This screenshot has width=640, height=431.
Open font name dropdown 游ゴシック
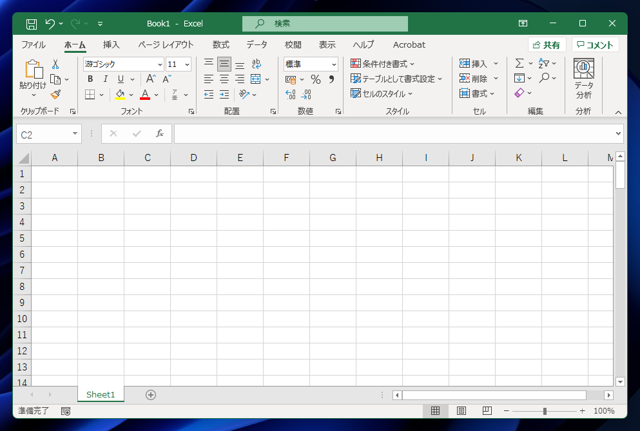click(x=160, y=64)
